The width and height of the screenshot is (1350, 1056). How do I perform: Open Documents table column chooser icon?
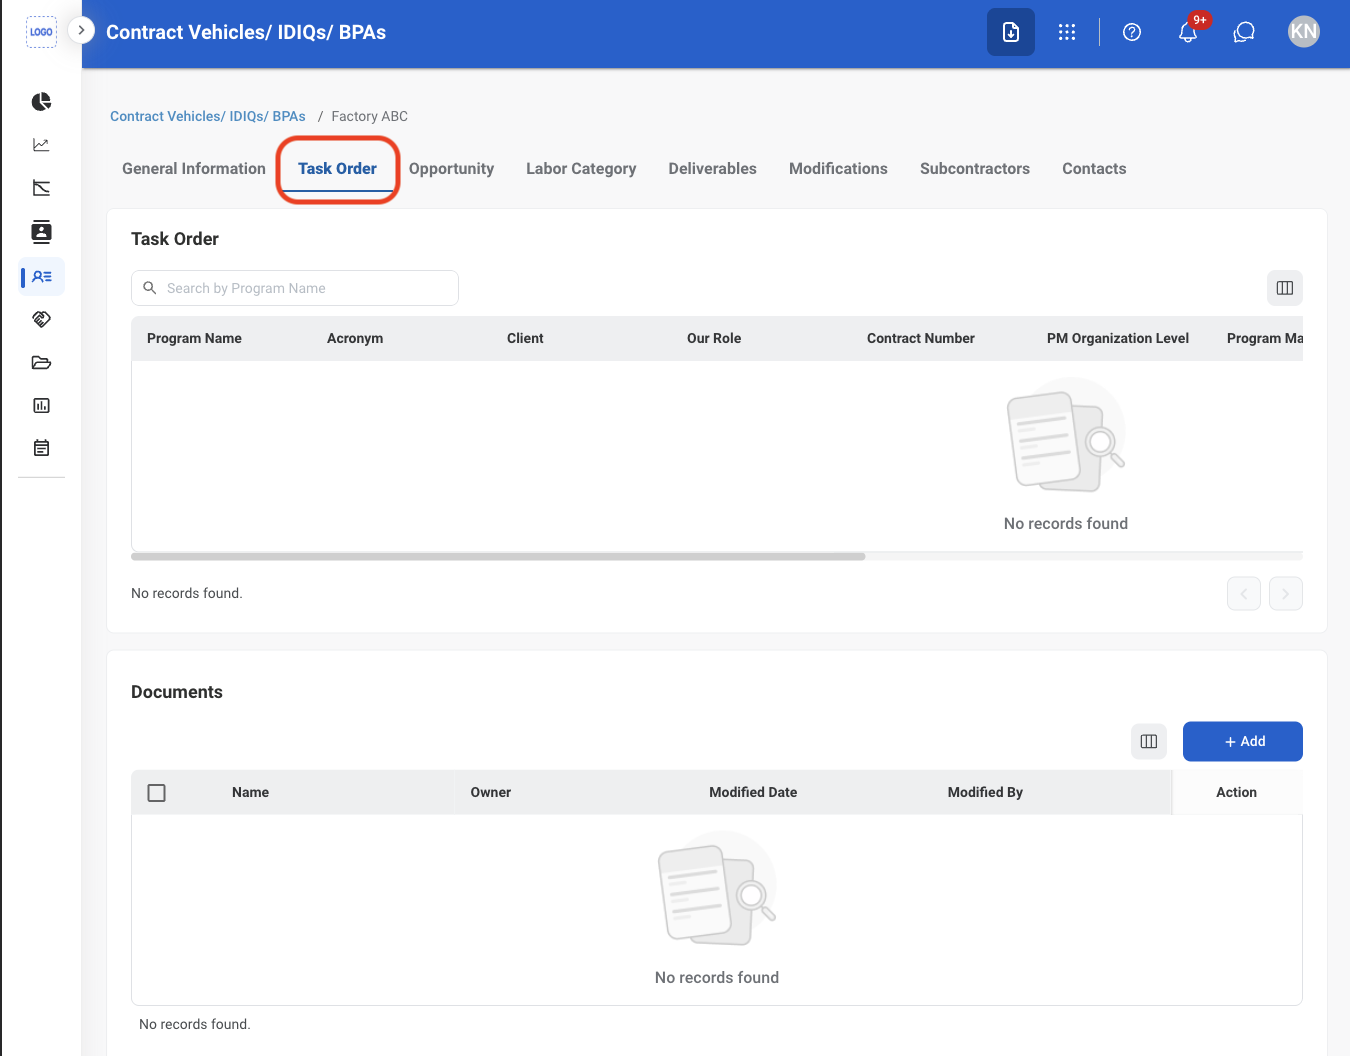[x=1149, y=742]
